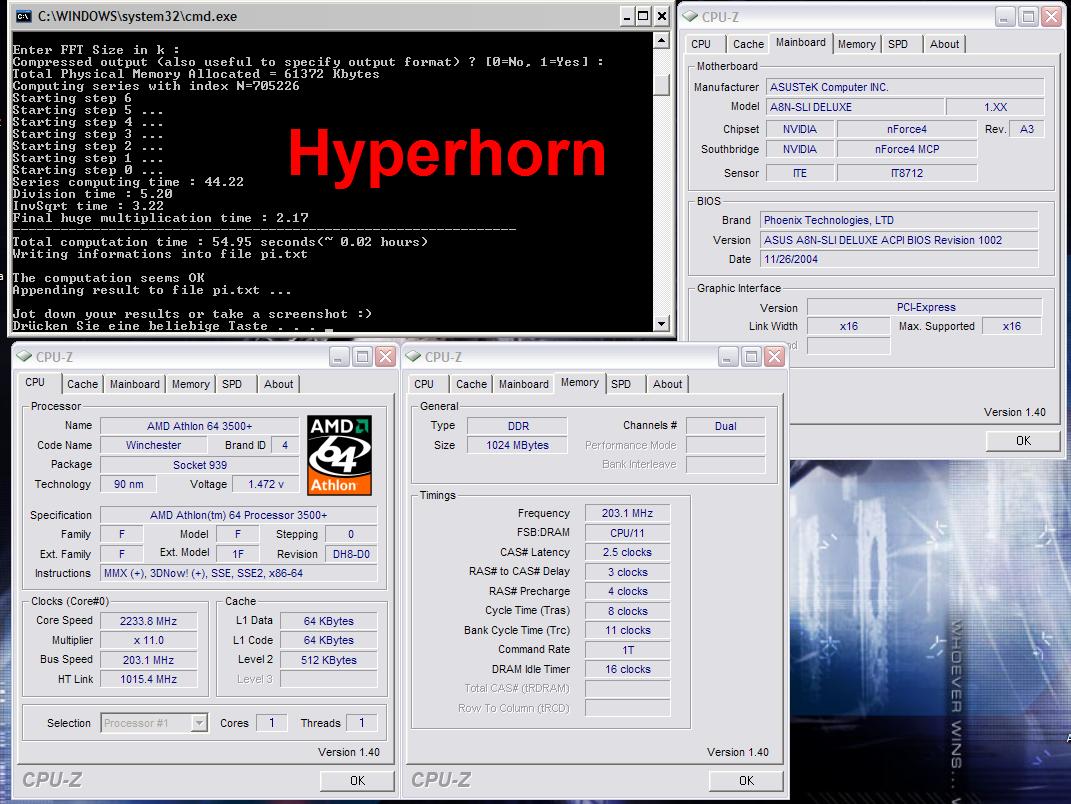Open SPD tab in CPU window
Viewport: 1071px width, 804px height.
point(232,384)
